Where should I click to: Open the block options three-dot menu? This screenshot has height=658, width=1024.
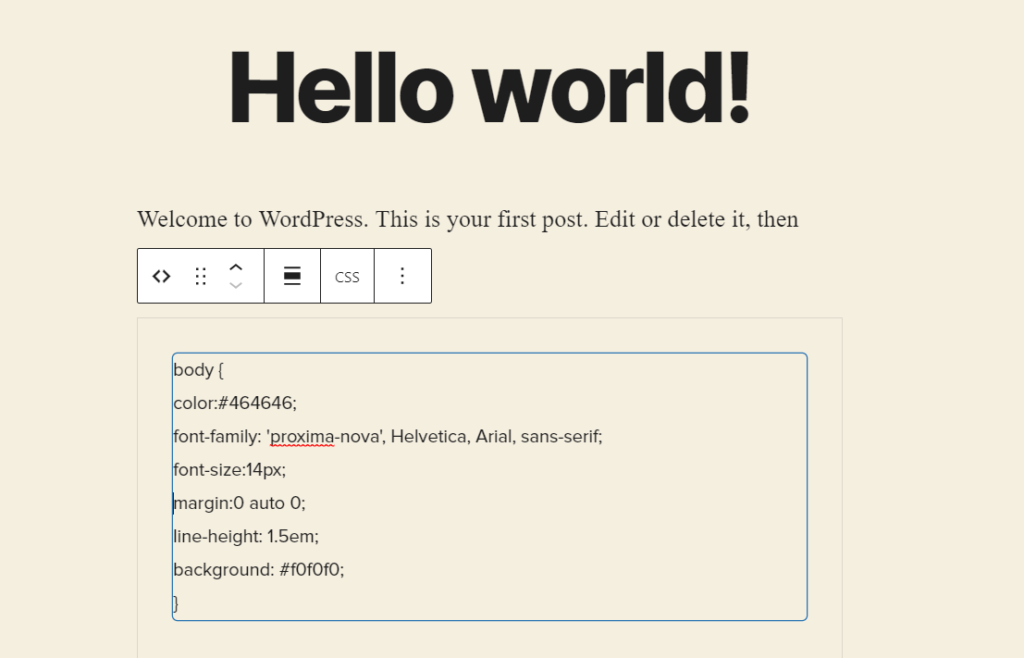pyautogui.click(x=402, y=276)
